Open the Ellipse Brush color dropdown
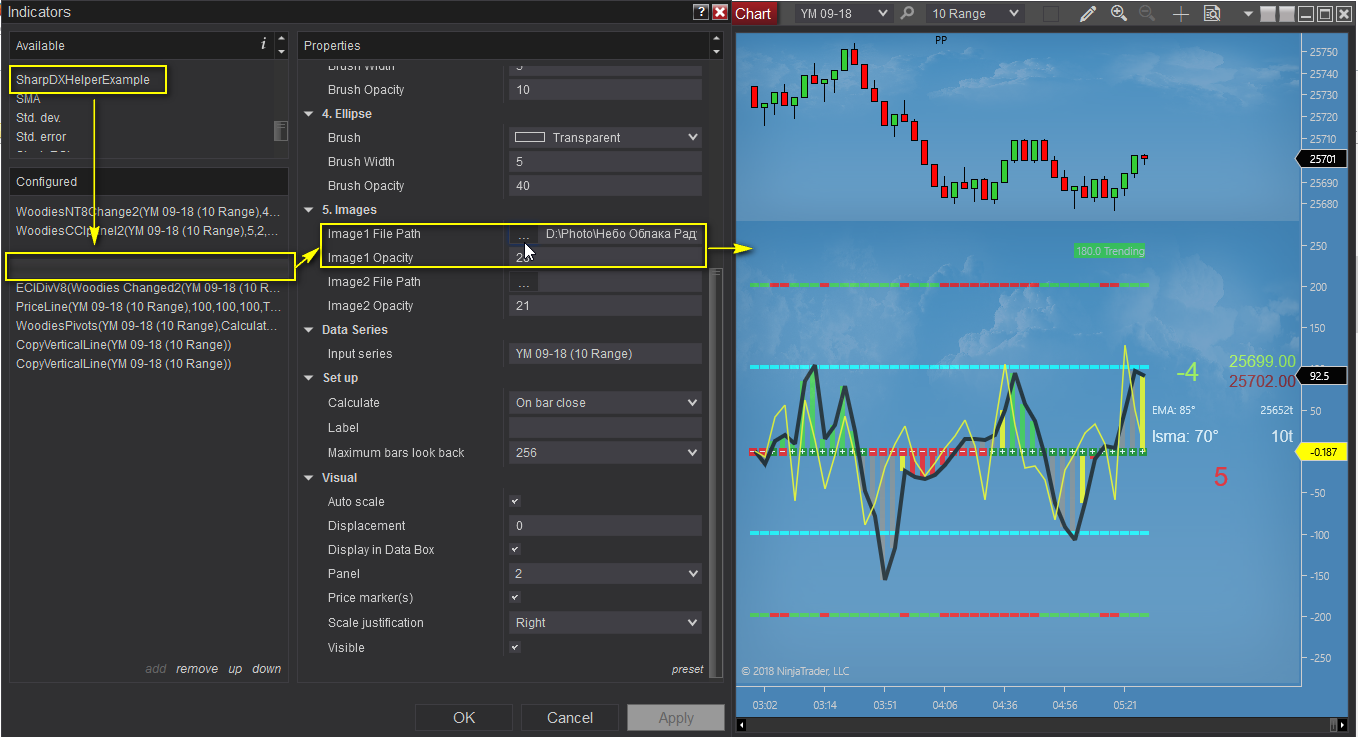Image resolution: width=1358 pixels, height=737 pixels. pos(605,138)
